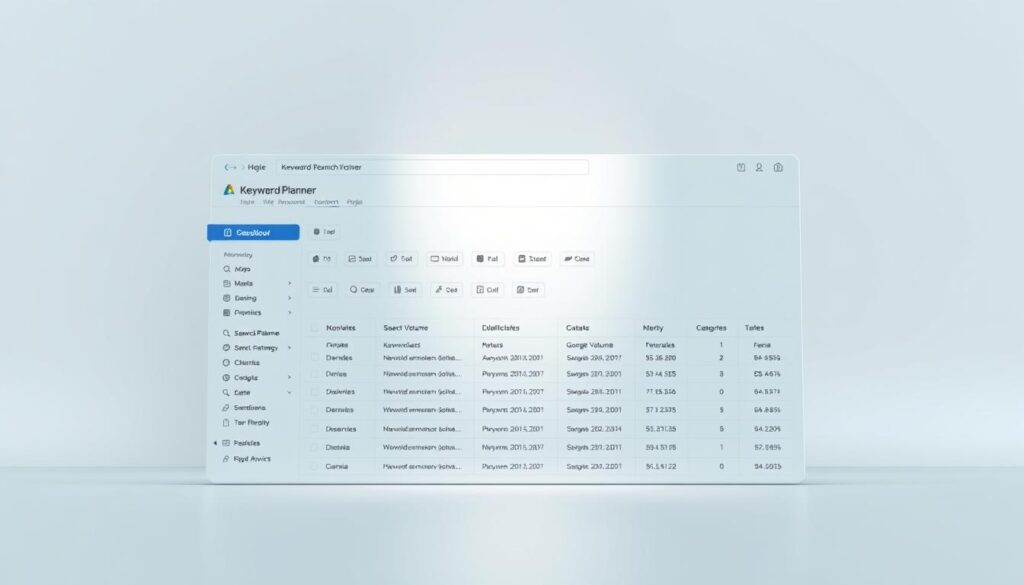Click the 'Google Volume' cell in the table
The image size is (1024, 585).
pos(589,345)
